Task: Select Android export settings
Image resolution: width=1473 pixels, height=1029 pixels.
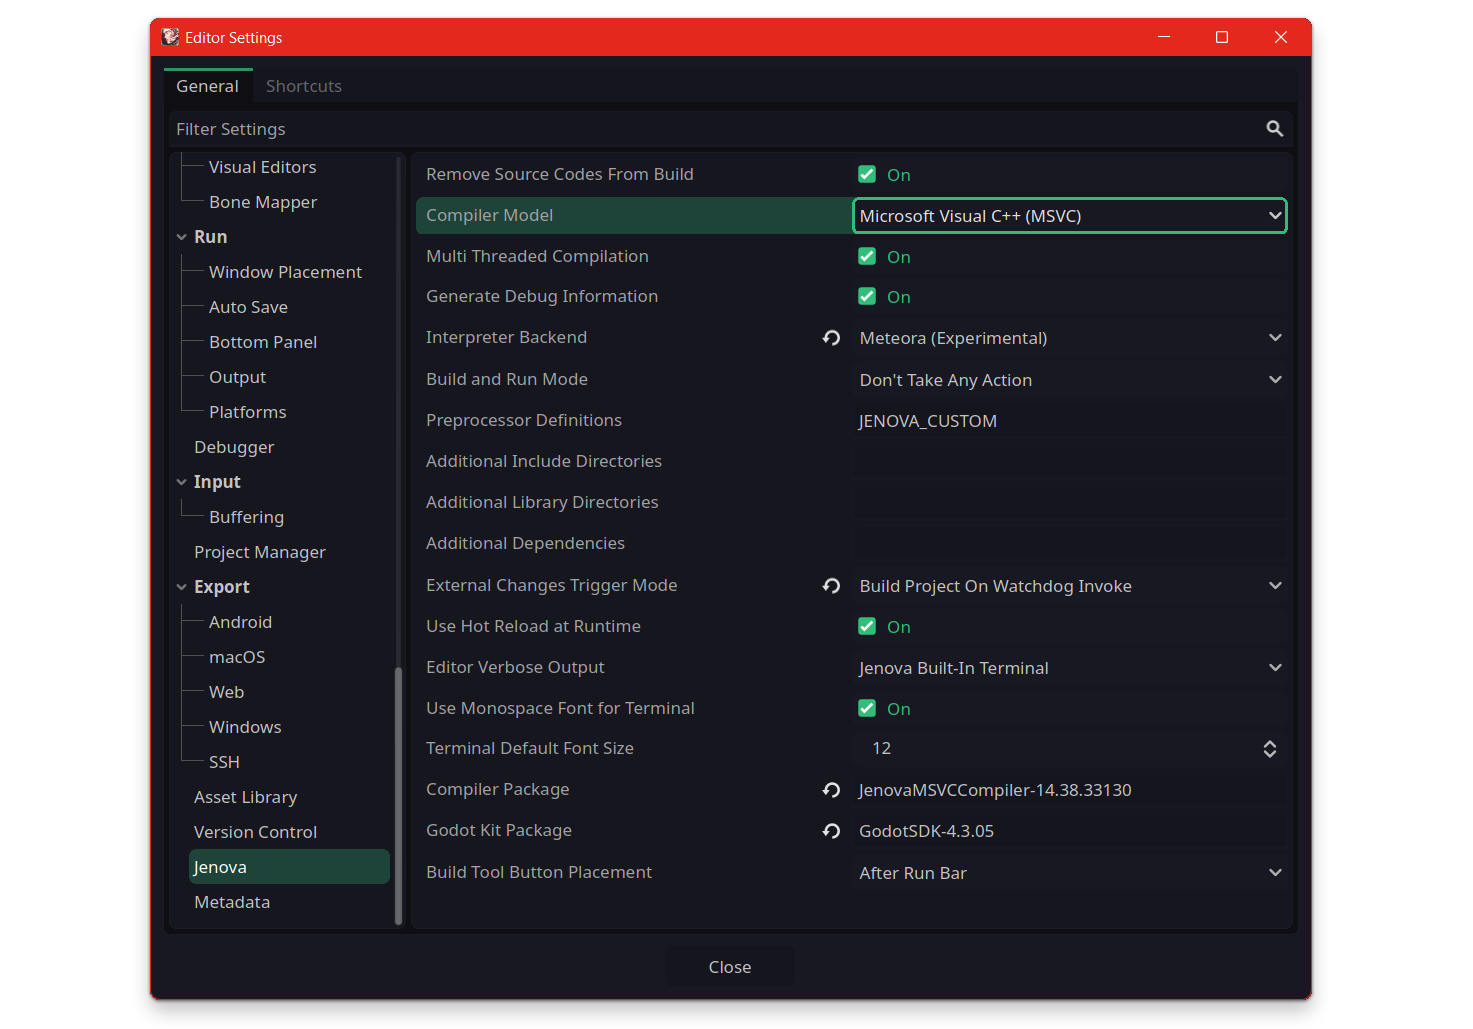Action: tap(240, 622)
